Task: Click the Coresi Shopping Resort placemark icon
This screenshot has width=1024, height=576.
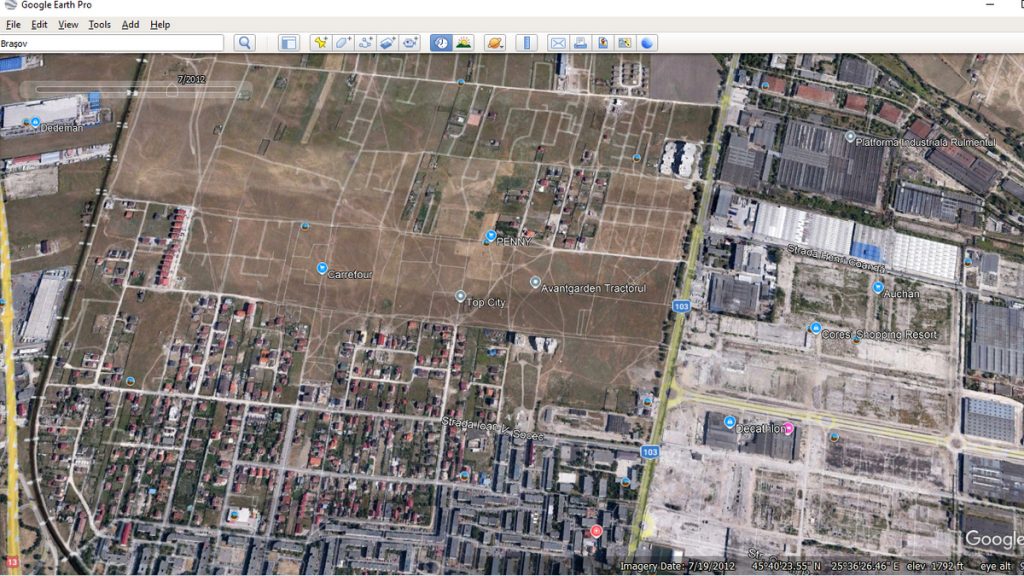Action: [x=815, y=328]
